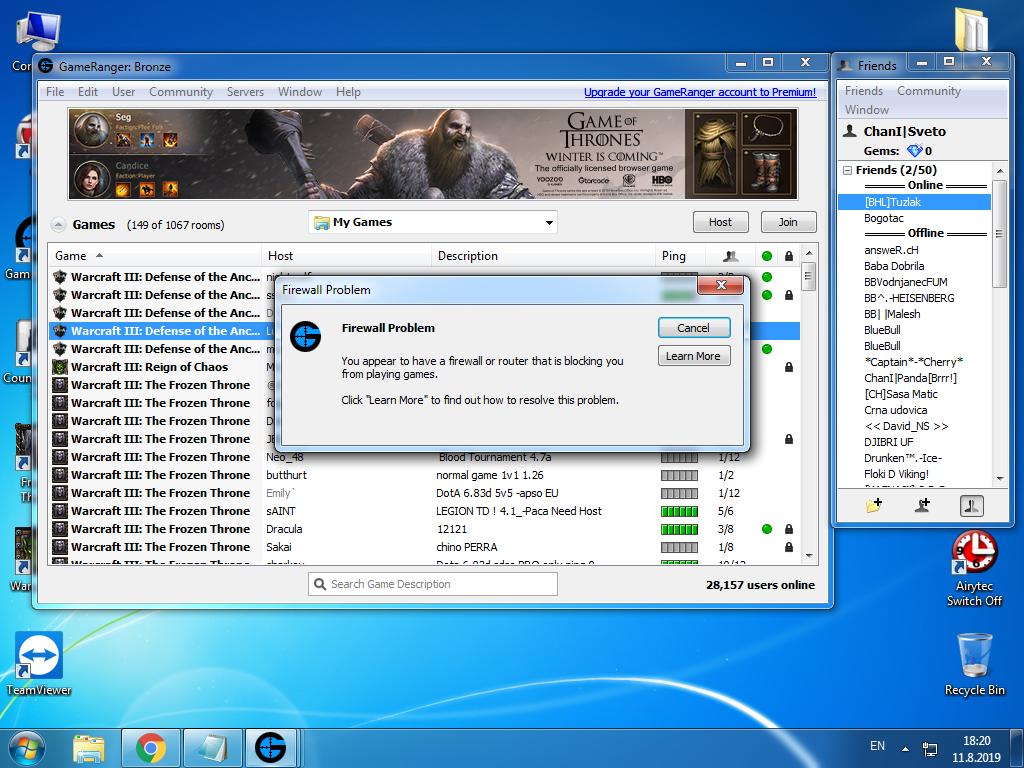Viewport: 1024px width, 768px height.
Task: Toggle the show offline friends button
Action: tap(971, 505)
